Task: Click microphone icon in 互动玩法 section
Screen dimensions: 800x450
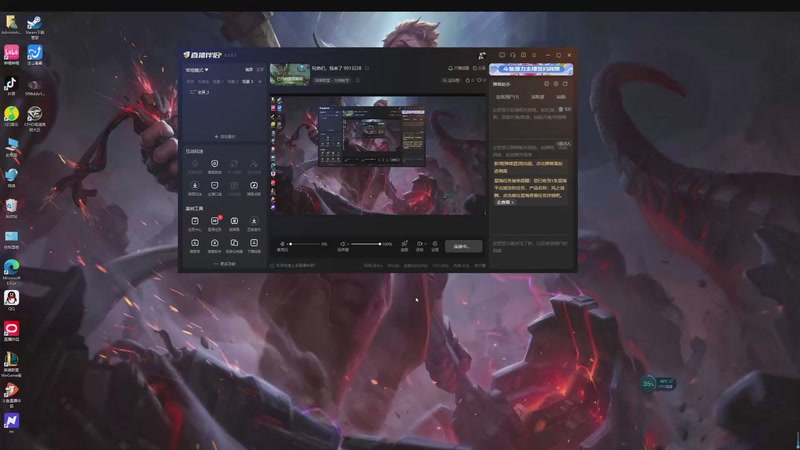Action: [195, 166]
